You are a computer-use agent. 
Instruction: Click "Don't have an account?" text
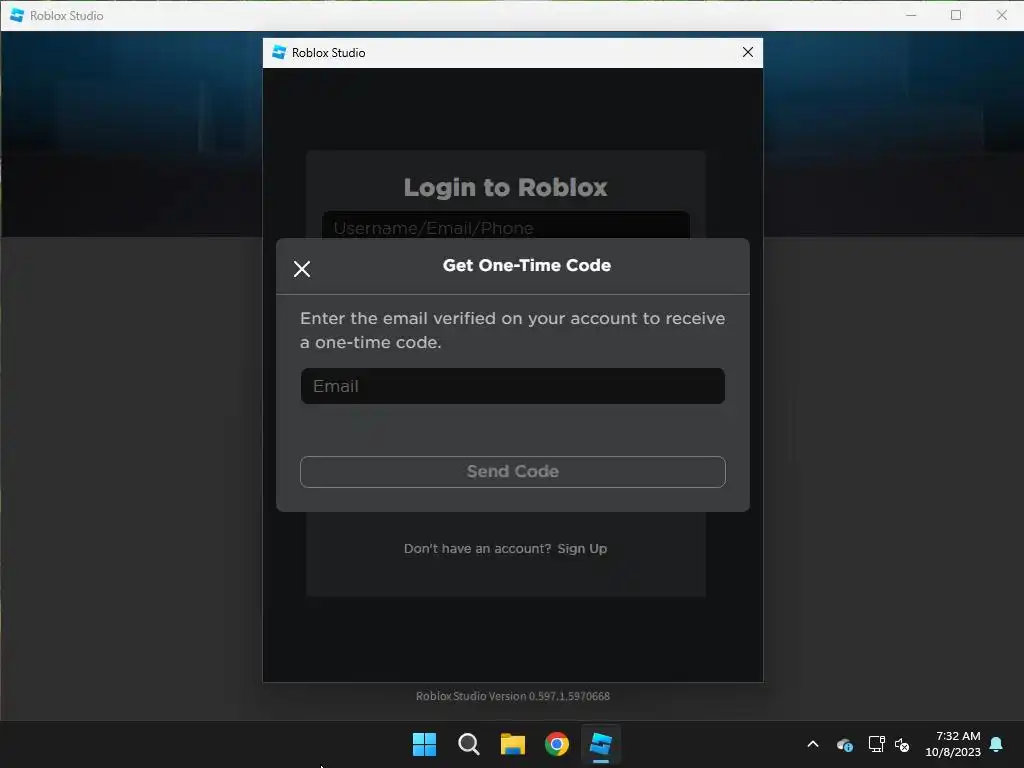[477, 549]
